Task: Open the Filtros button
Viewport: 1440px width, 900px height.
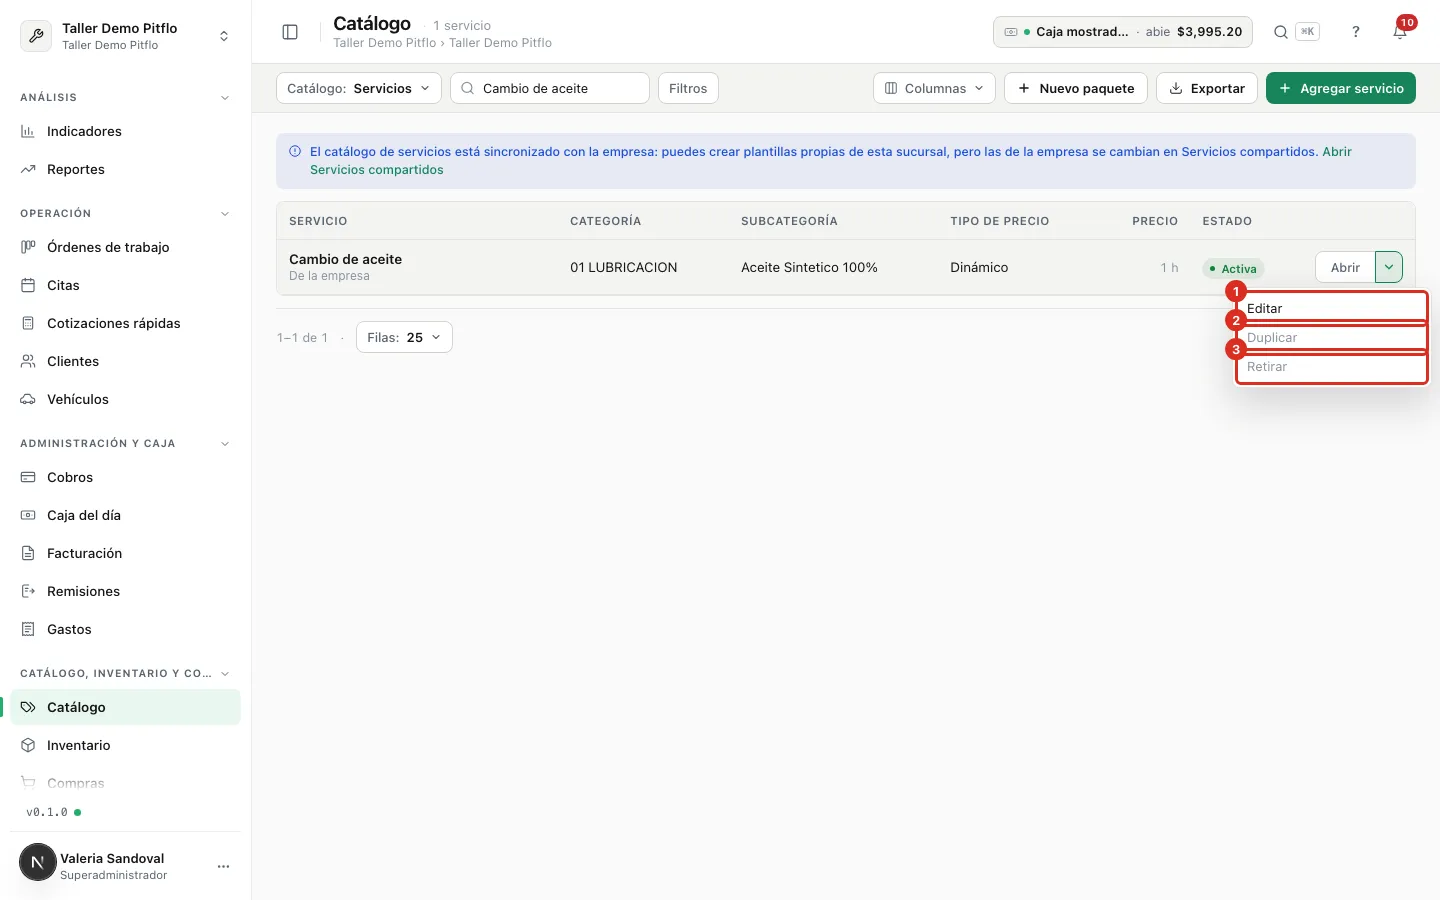Action: pyautogui.click(x=688, y=88)
